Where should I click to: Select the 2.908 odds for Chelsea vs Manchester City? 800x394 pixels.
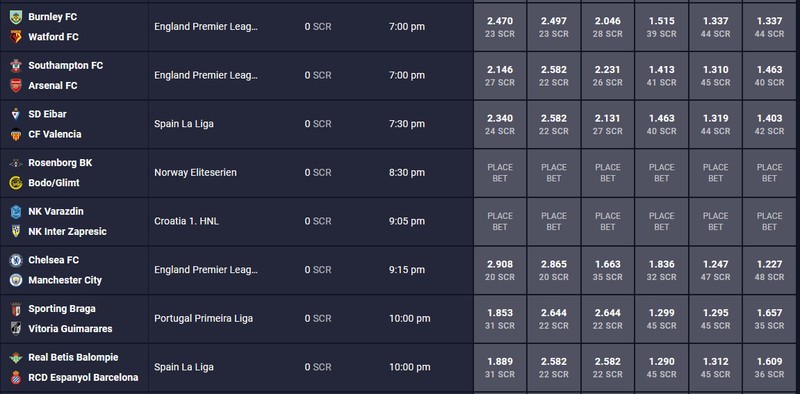pos(499,270)
